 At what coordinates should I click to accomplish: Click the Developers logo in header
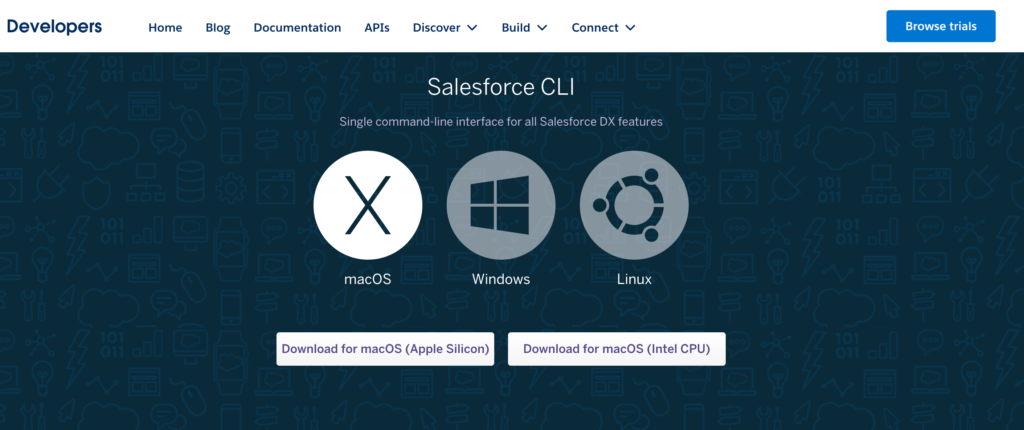(x=54, y=27)
